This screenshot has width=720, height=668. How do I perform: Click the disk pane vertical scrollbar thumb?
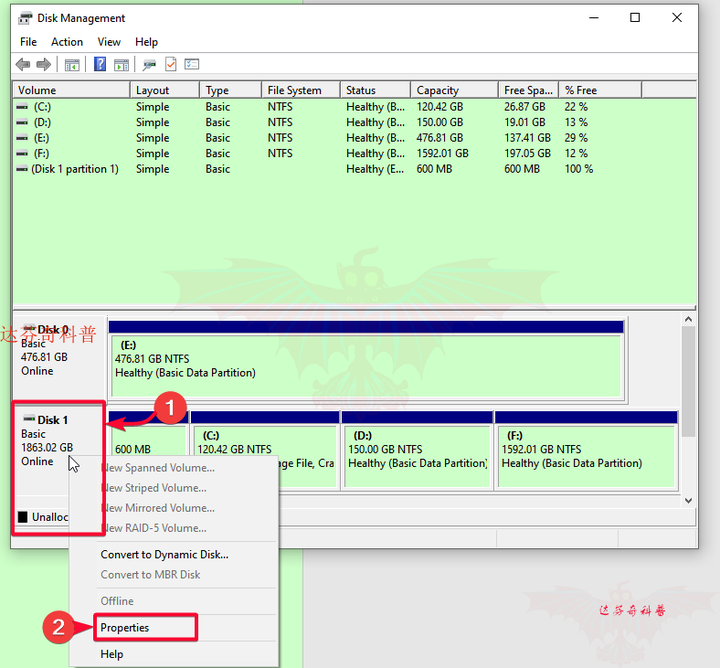pyautogui.click(x=688, y=381)
